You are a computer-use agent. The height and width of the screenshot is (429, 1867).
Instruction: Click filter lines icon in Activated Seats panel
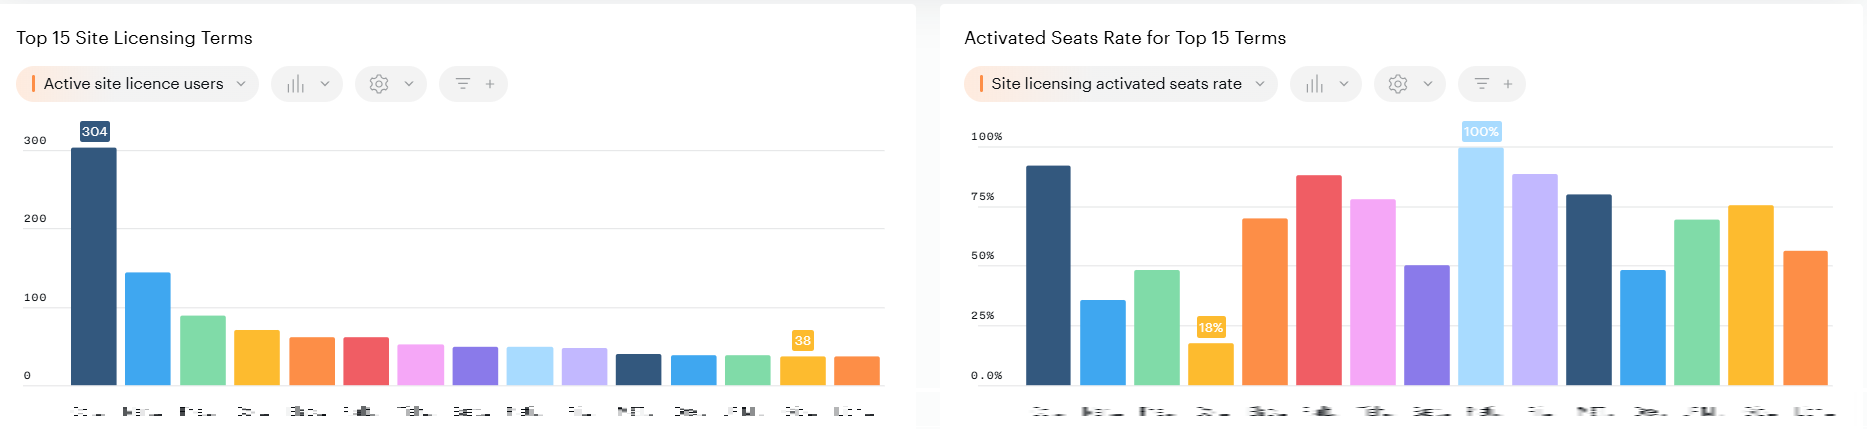click(1482, 84)
